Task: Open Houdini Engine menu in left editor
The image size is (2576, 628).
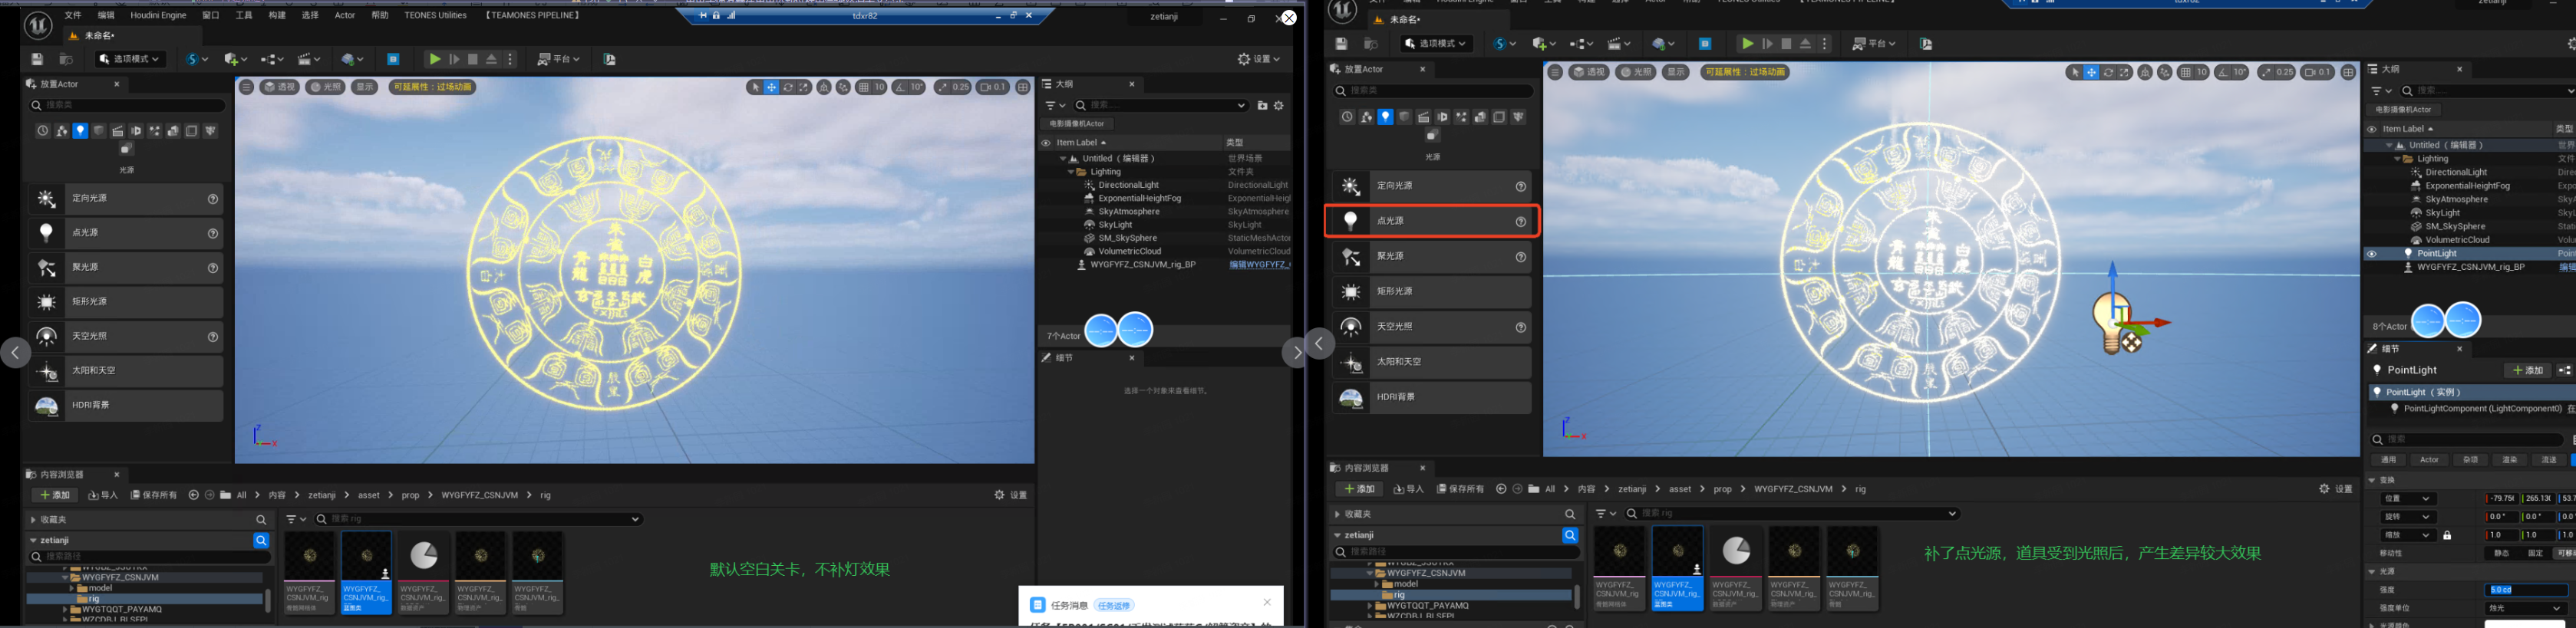Action: point(158,16)
